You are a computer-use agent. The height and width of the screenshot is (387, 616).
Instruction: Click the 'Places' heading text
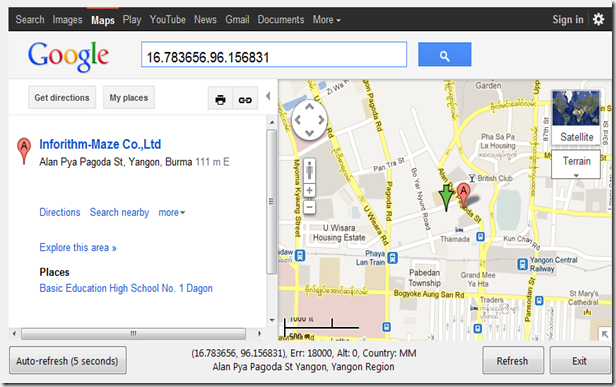click(54, 272)
